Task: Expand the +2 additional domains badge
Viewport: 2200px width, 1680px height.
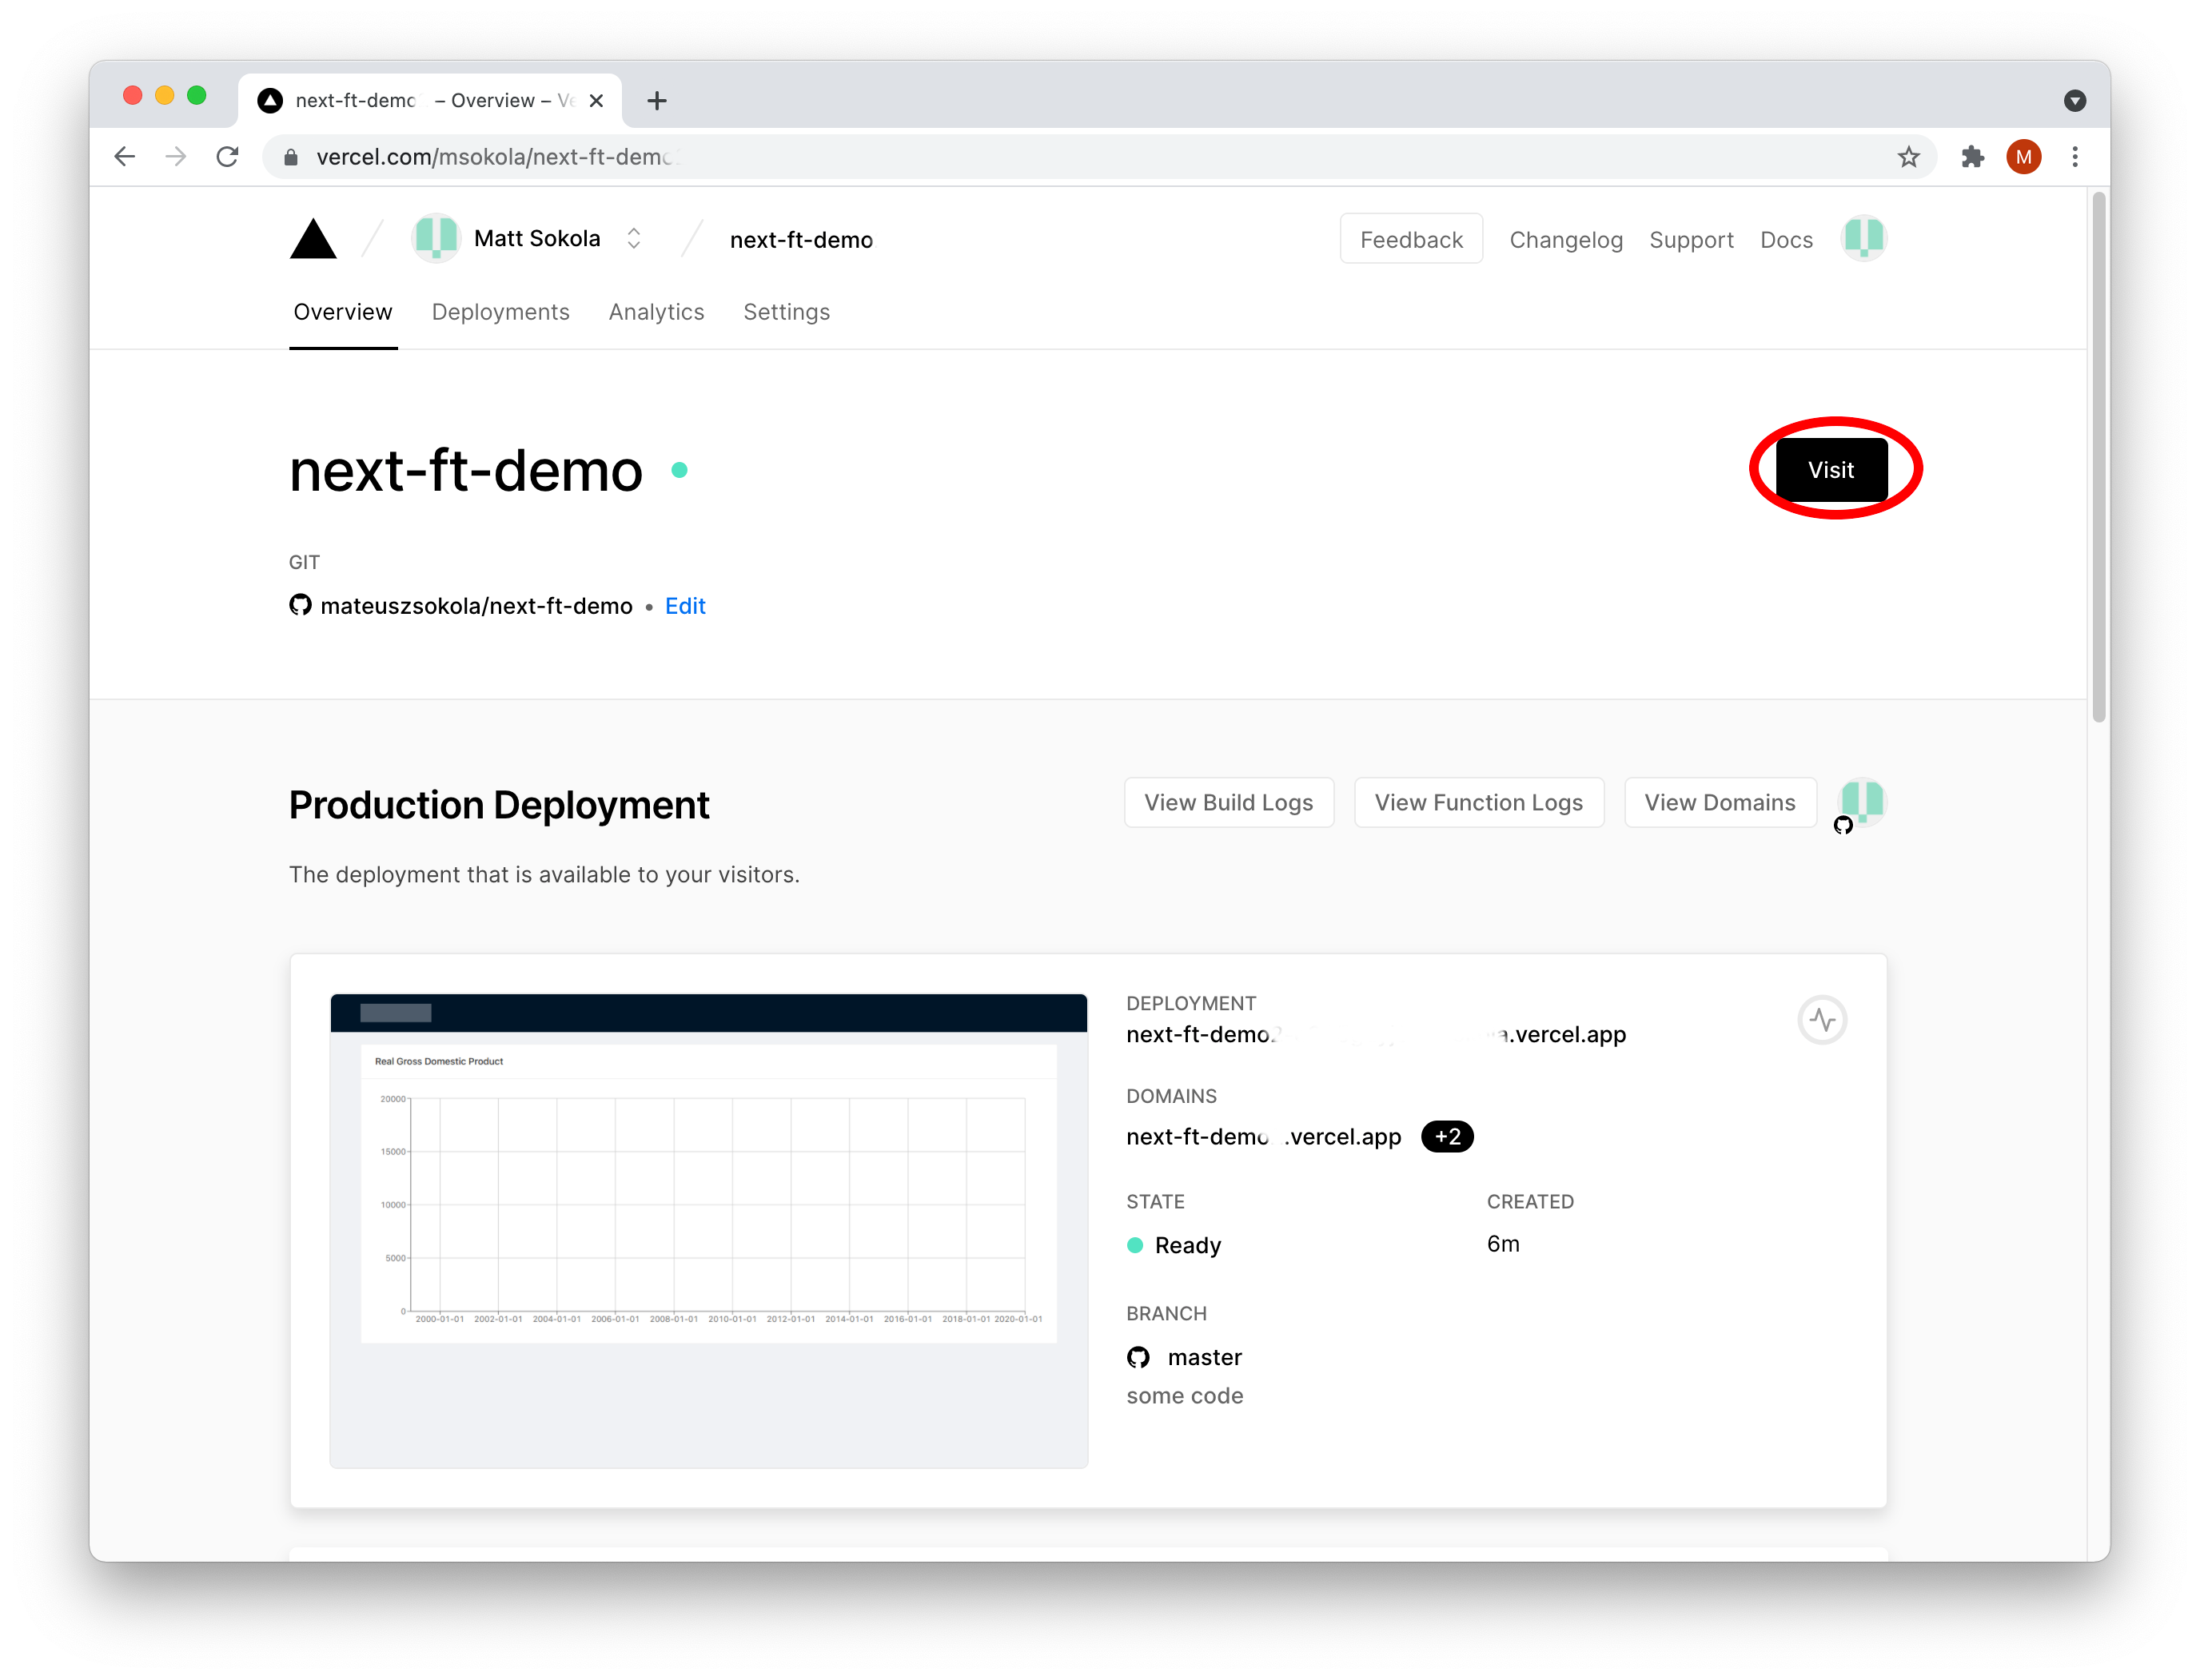Action: pyautogui.click(x=1447, y=1137)
